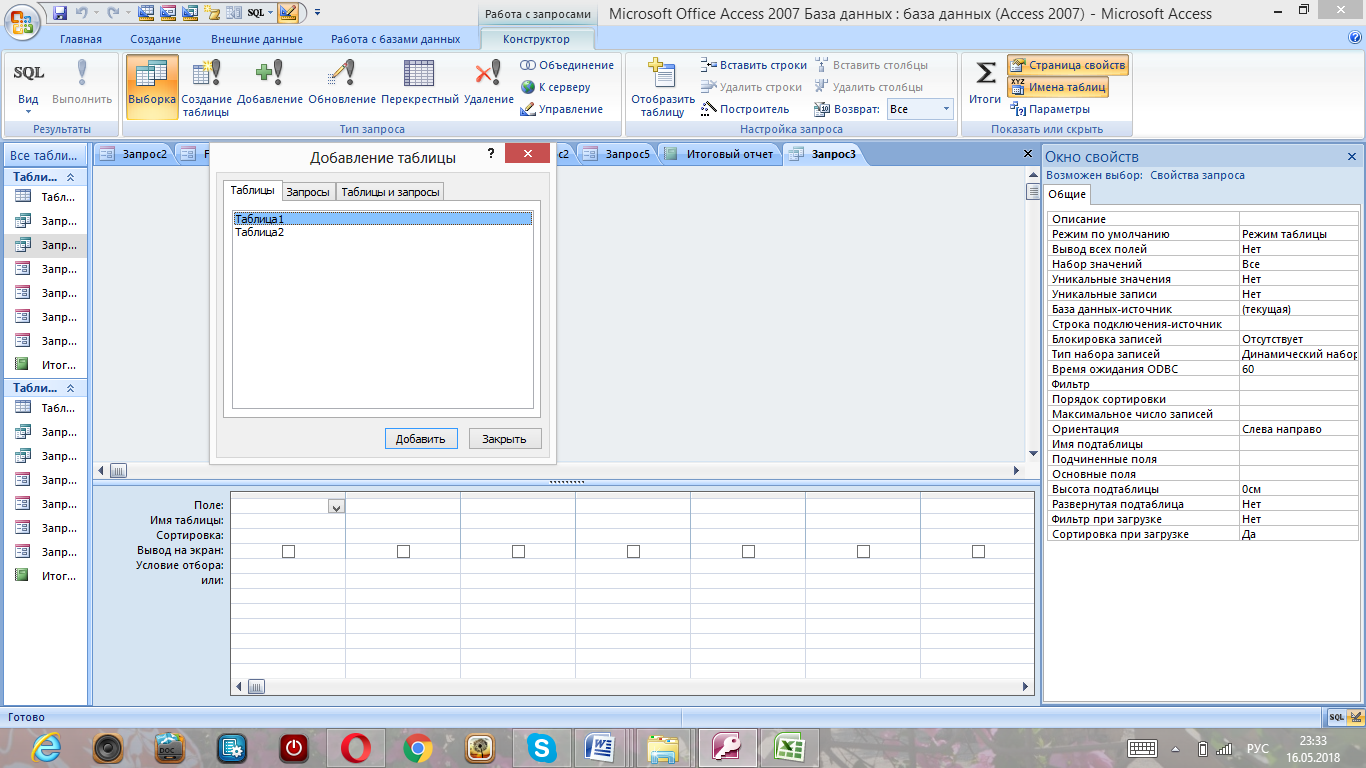Screen dimensions: 1366x768
Task: Check Вывод на экран in seventh column
Action: 978,551
